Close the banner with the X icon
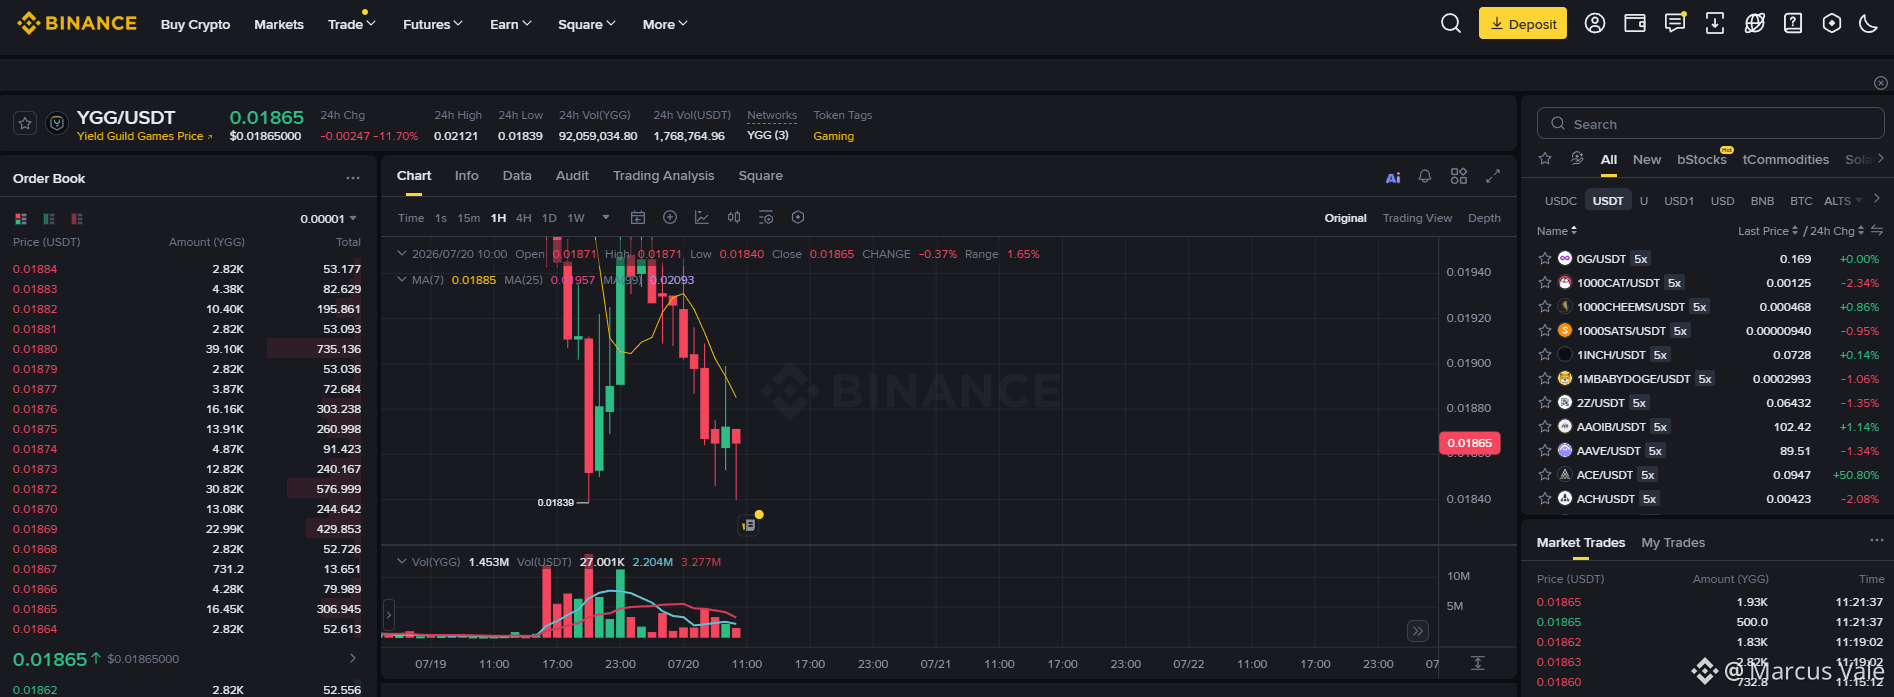Image resolution: width=1894 pixels, height=697 pixels. coord(1880,83)
